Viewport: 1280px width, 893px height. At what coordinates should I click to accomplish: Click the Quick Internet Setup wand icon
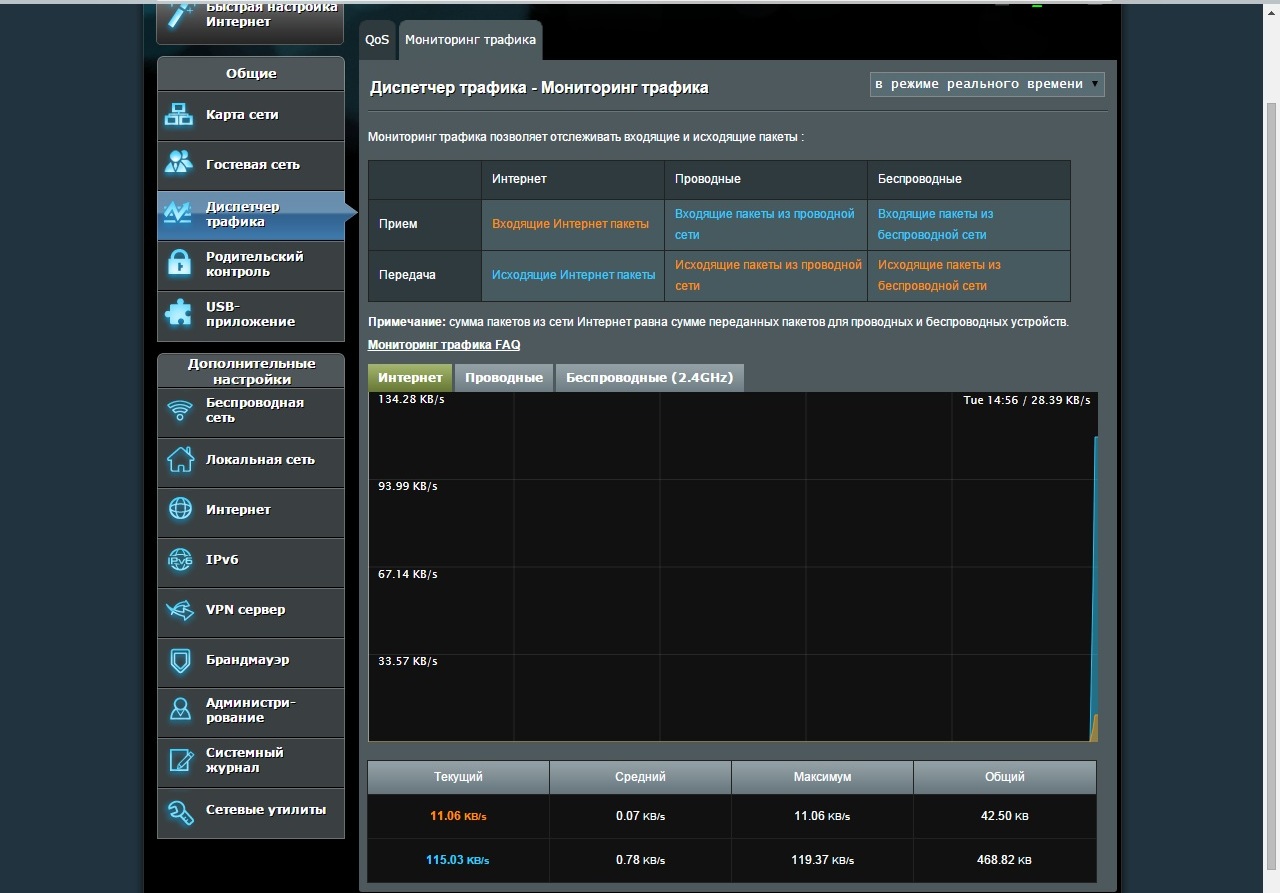(180, 16)
